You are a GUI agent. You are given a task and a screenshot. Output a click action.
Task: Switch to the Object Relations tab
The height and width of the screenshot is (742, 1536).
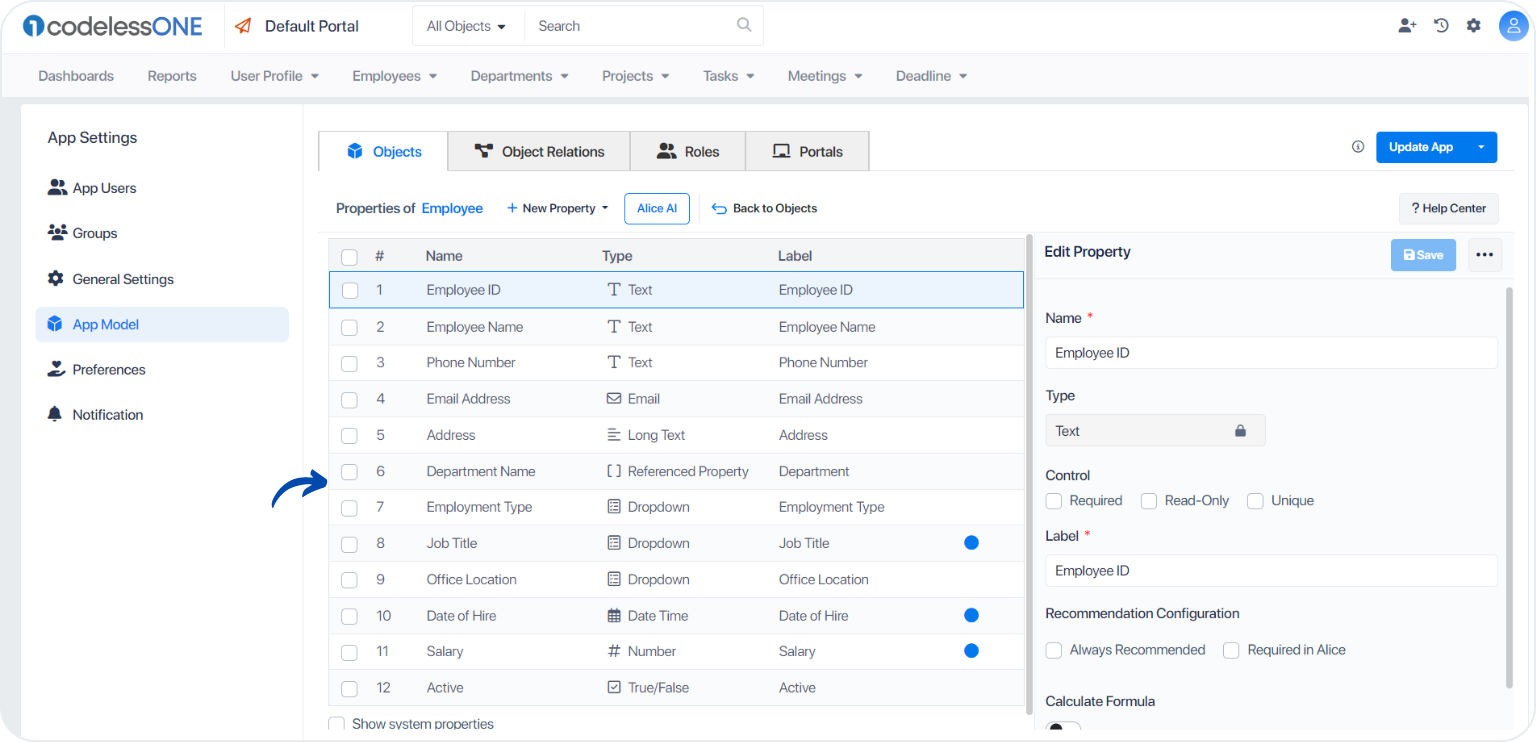click(x=539, y=152)
